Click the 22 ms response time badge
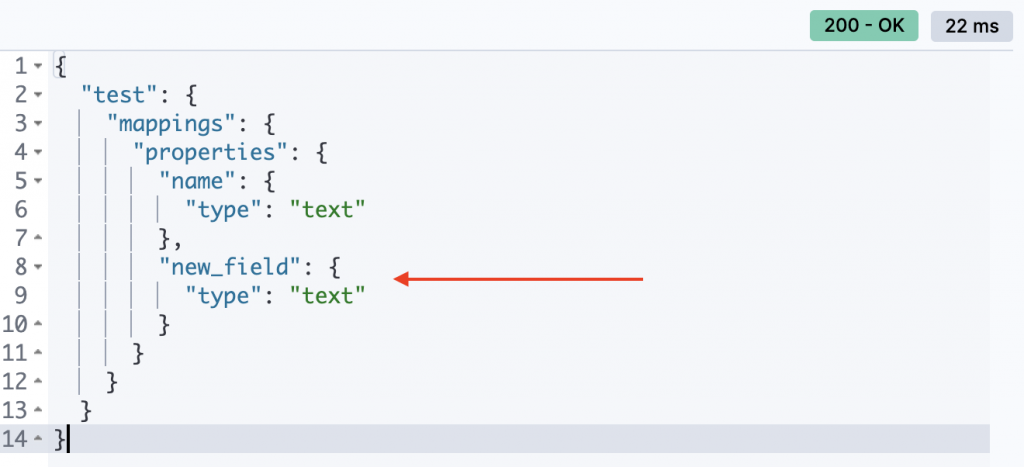Viewport: 1024px width, 467px height. tap(972, 26)
